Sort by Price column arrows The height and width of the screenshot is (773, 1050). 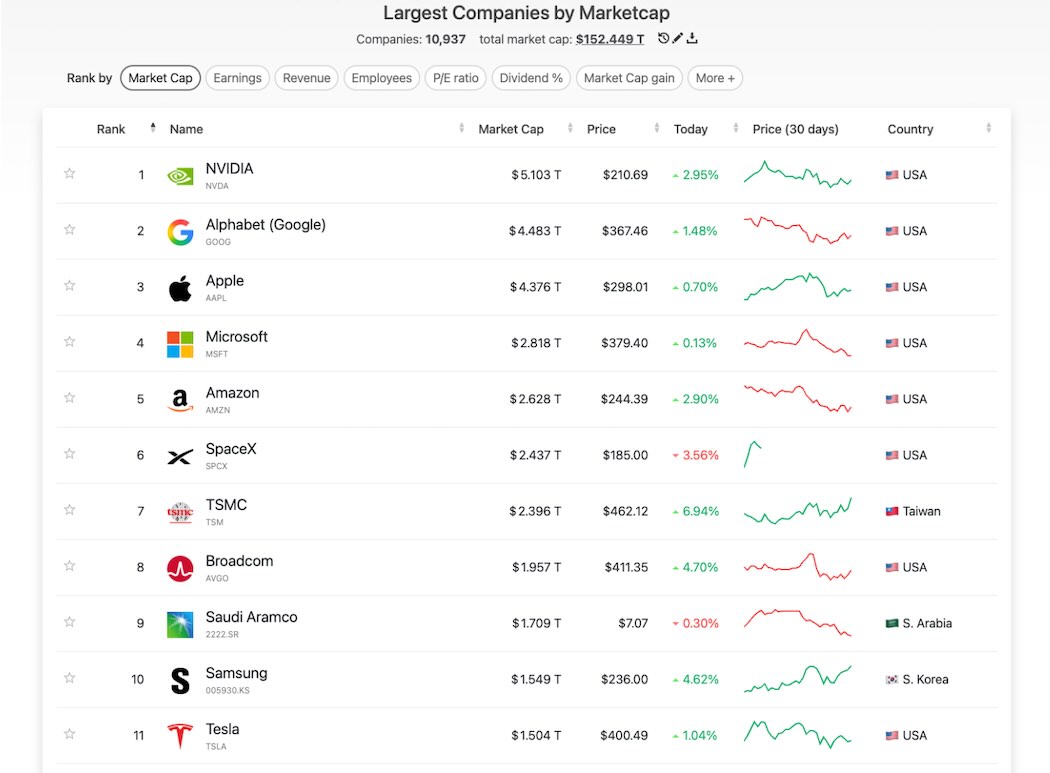click(x=656, y=127)
